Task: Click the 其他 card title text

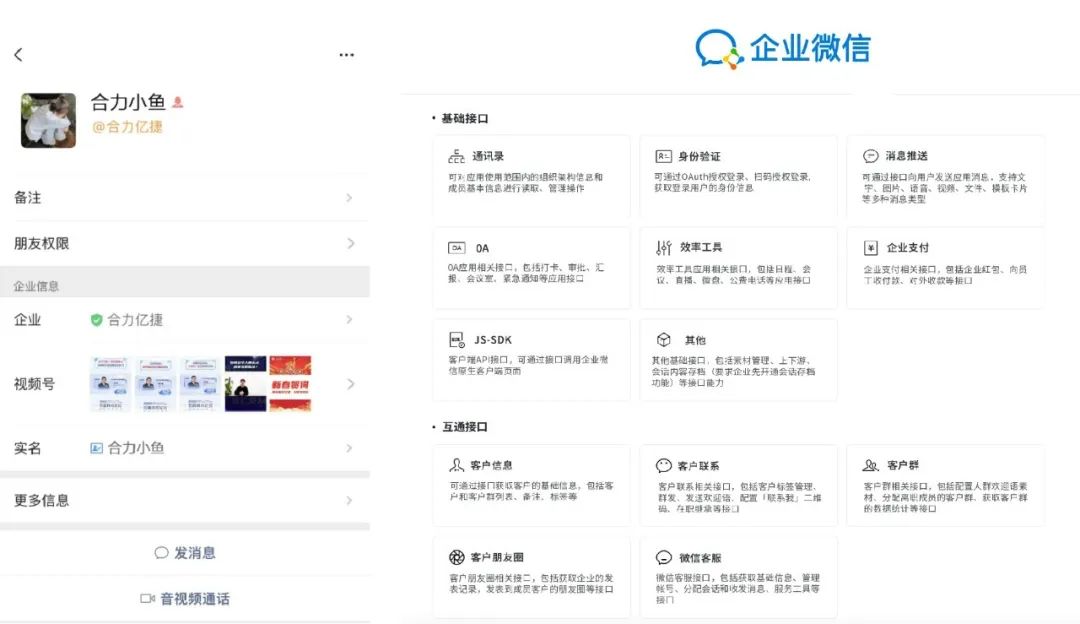Action: point(695,340)
